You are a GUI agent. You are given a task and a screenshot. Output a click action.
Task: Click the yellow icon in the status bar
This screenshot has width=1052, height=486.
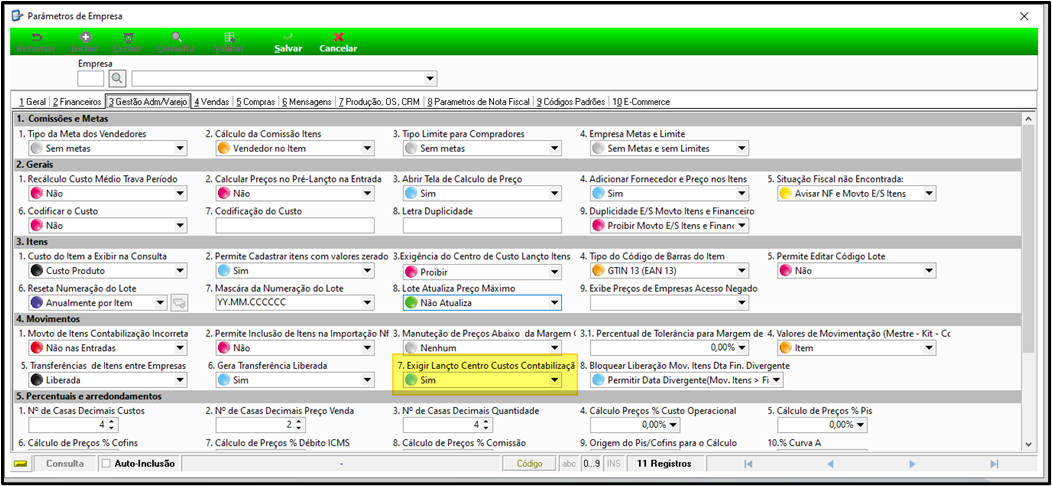tap(21, 464)
